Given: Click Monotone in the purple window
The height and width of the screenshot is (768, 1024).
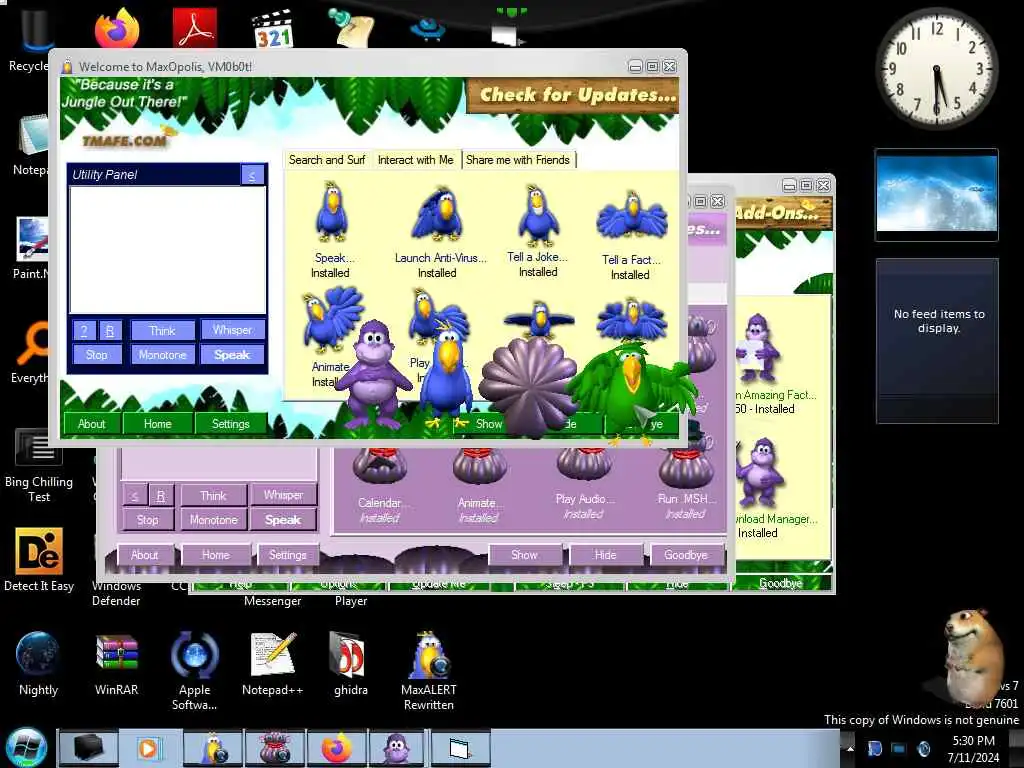Looking at the screenshot, I should pyautogui.click(x=214, y=520).
